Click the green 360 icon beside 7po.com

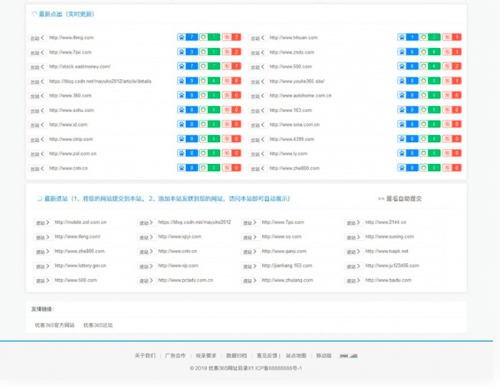pyautogui.click(x=203, y=52)
